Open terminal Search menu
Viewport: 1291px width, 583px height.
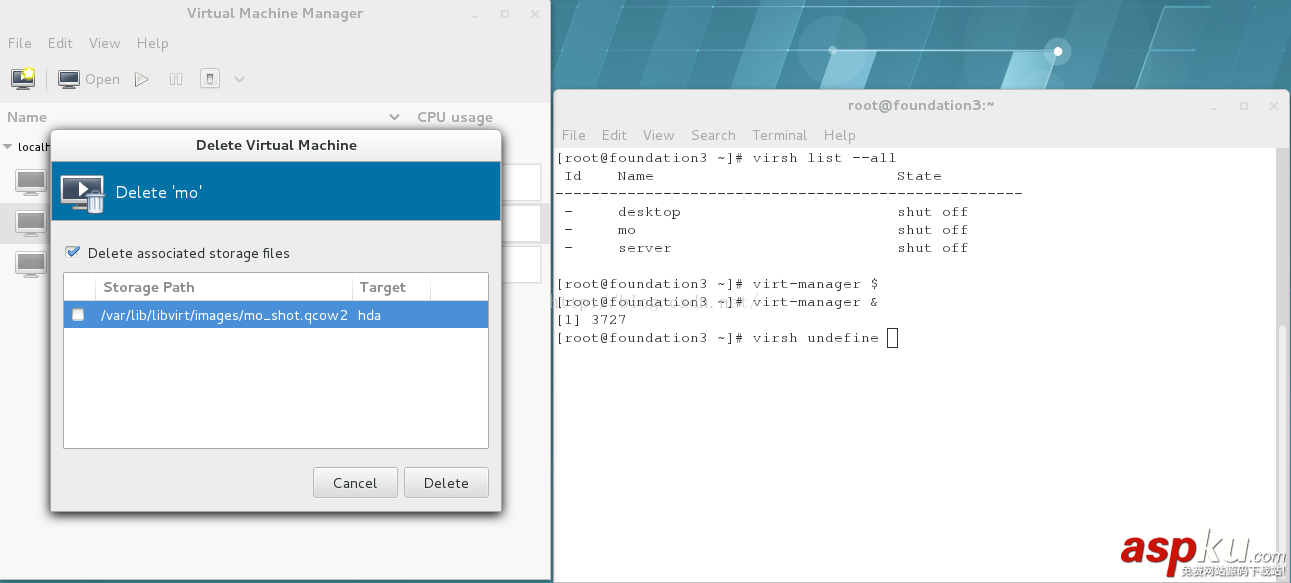pos(713,135)
